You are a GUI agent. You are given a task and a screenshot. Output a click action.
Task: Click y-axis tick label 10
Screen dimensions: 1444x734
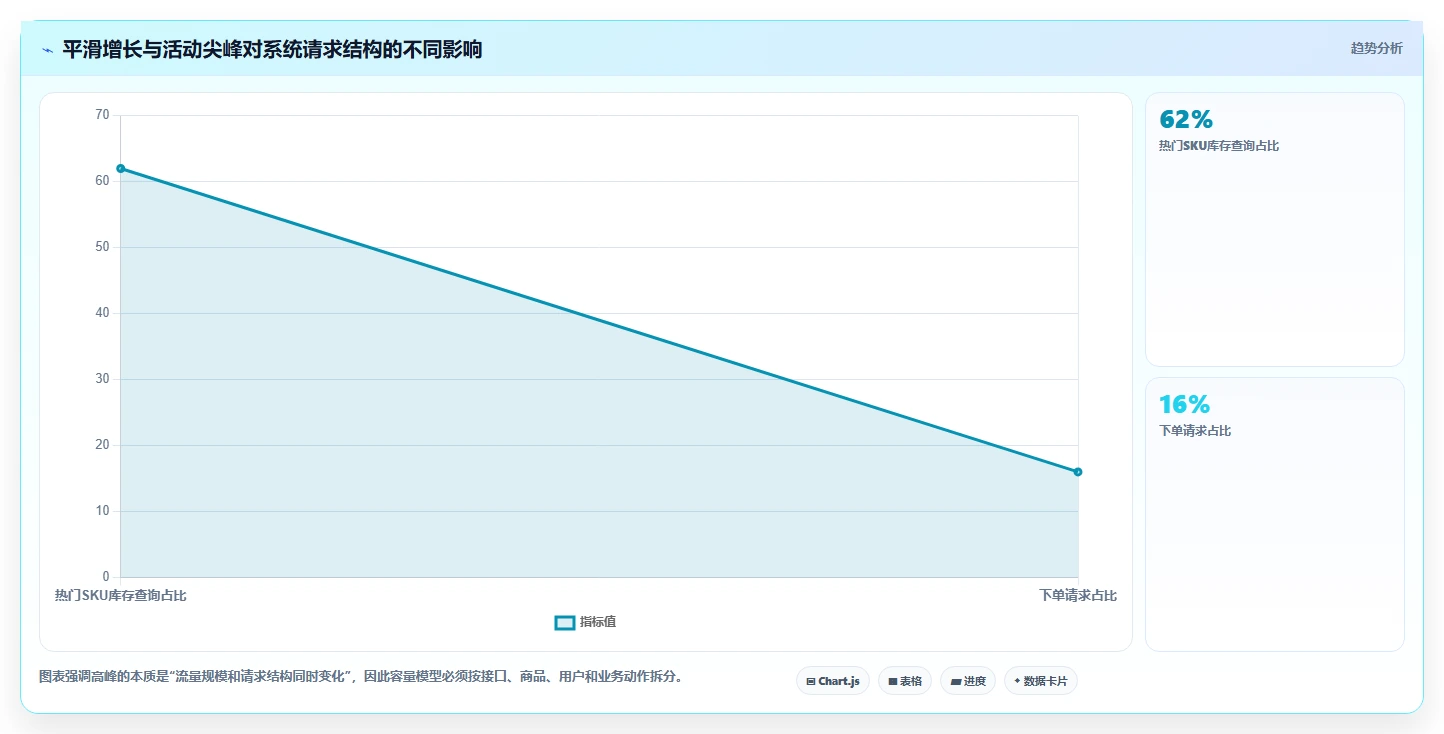102,511
